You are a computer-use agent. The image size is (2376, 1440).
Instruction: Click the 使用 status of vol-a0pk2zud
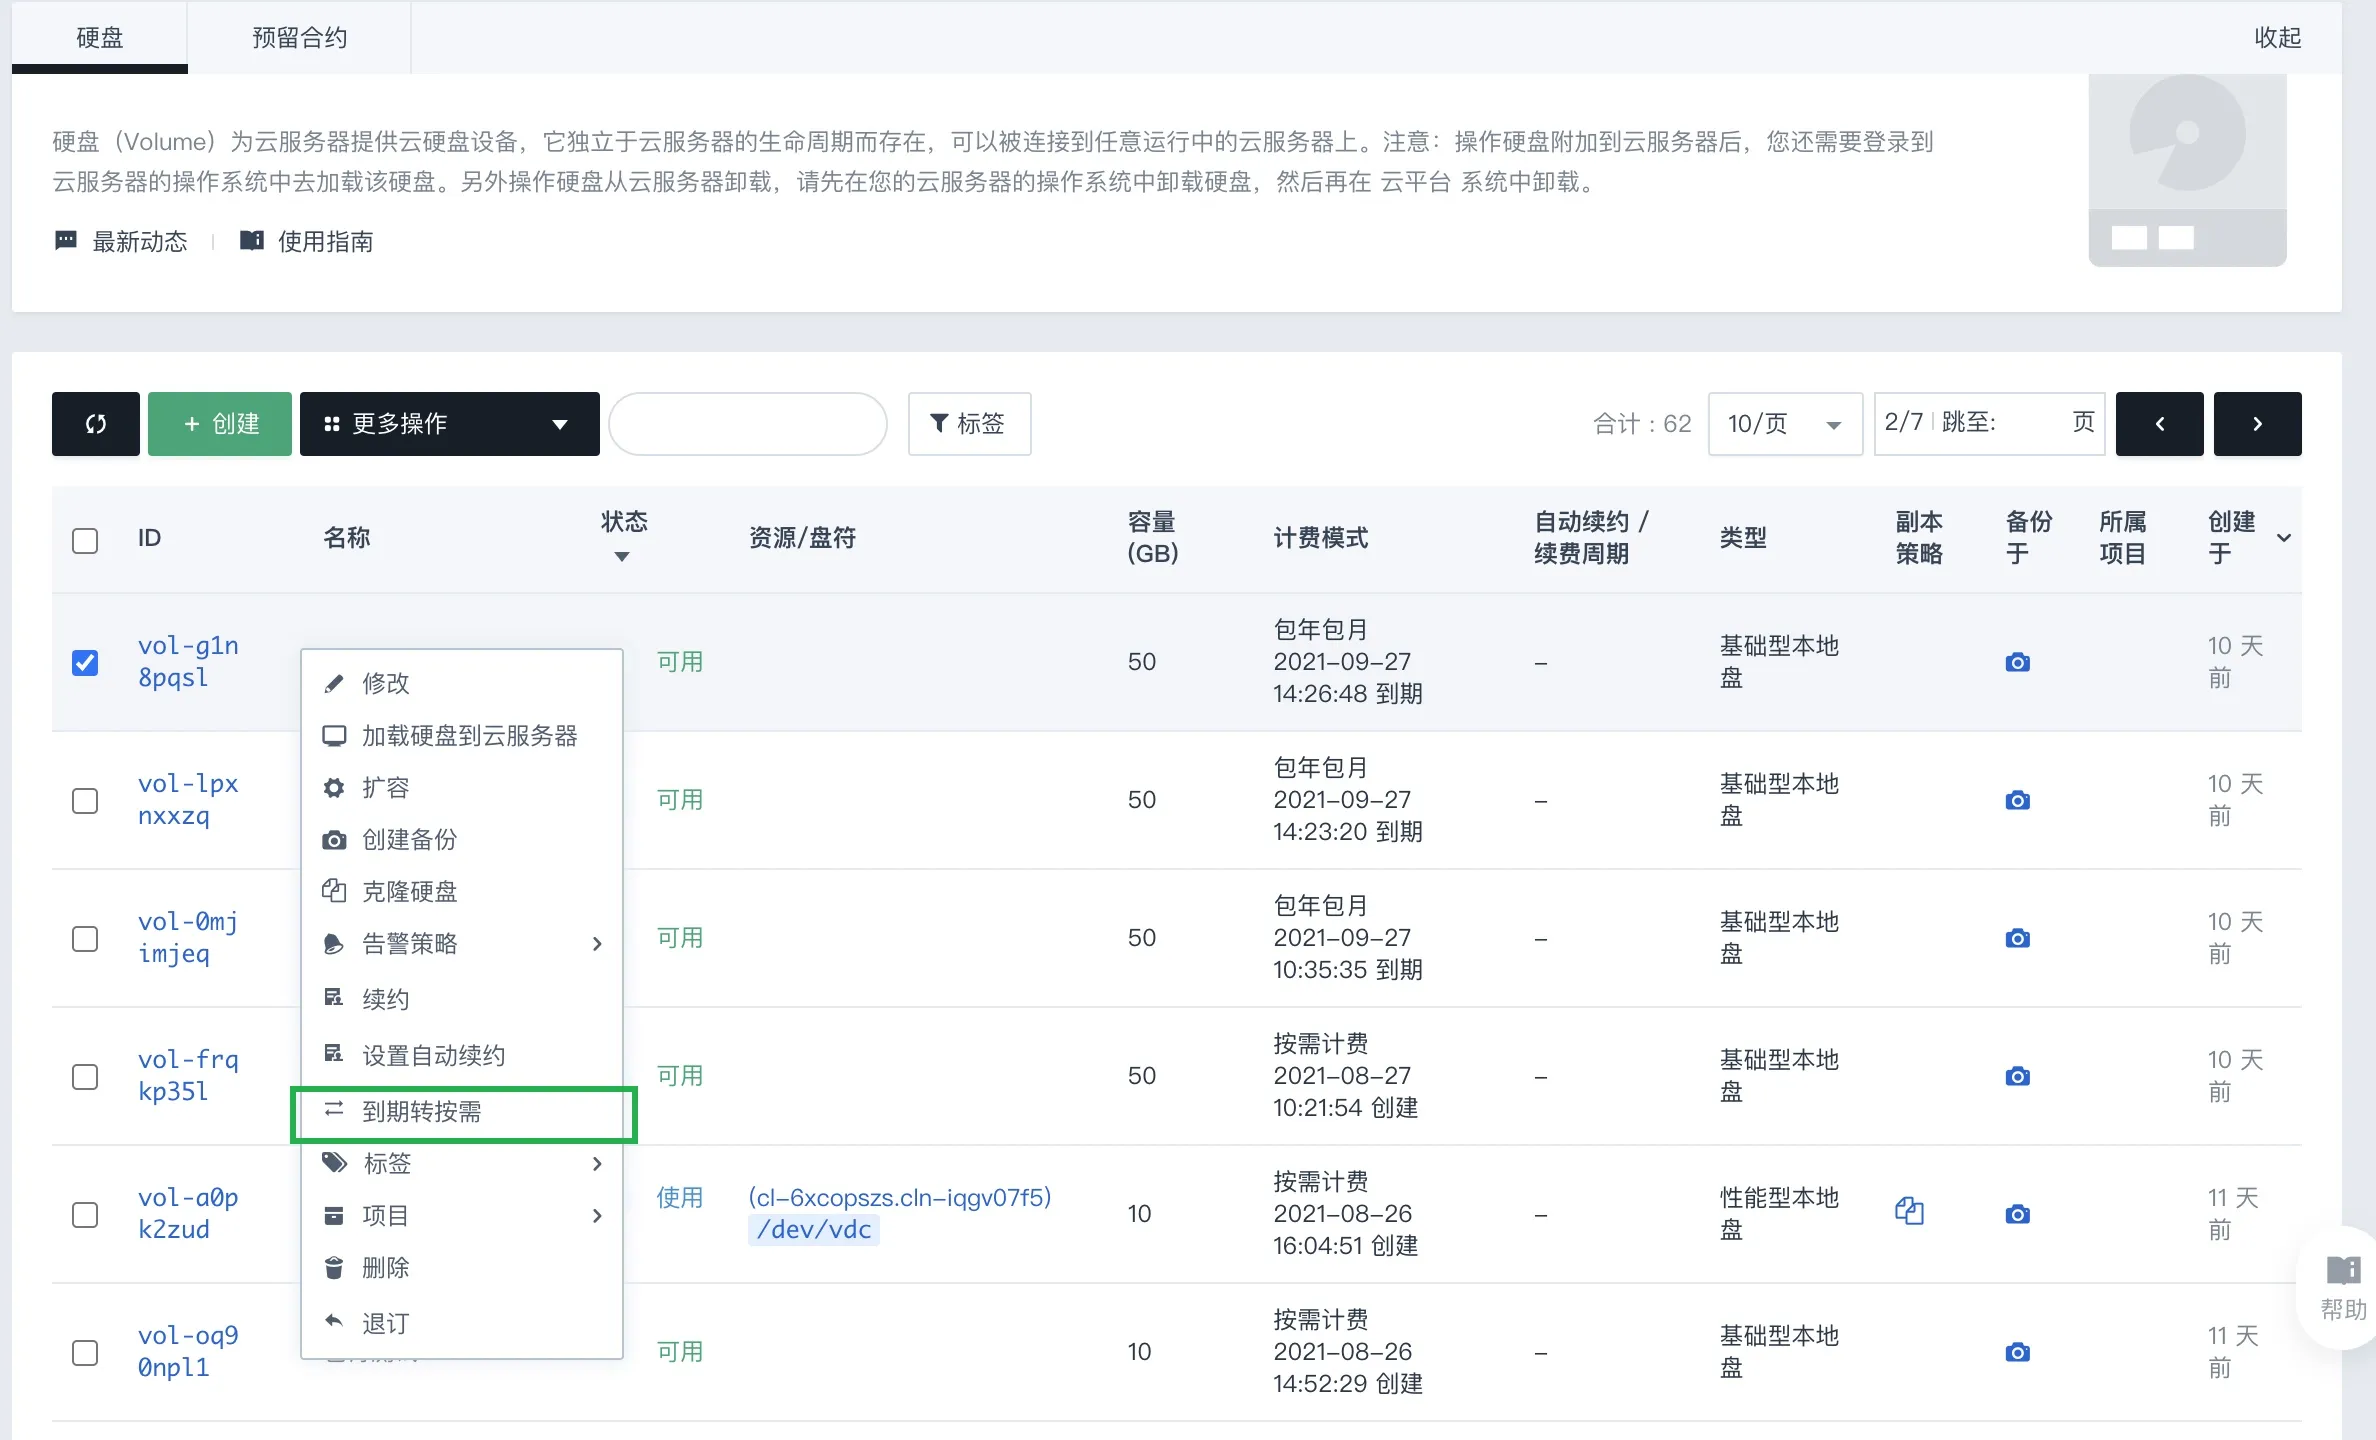coord(680,1198)
